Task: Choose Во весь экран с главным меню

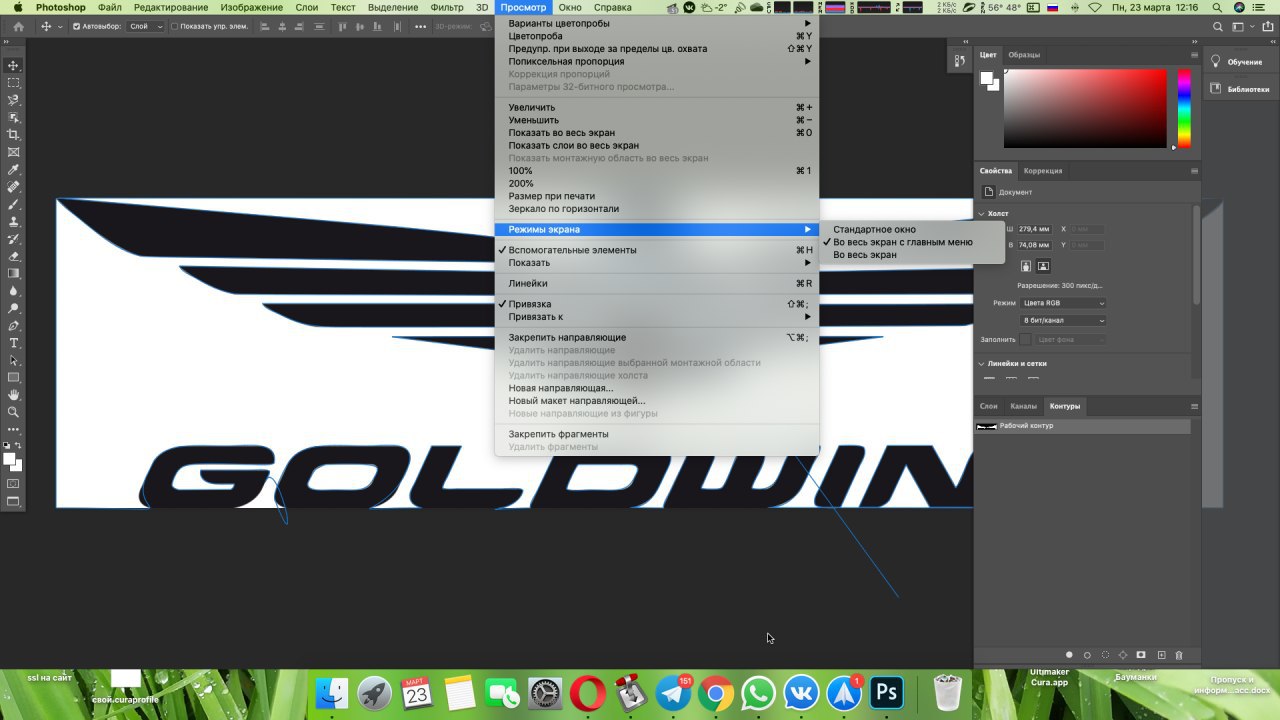Action: [911, 242]
